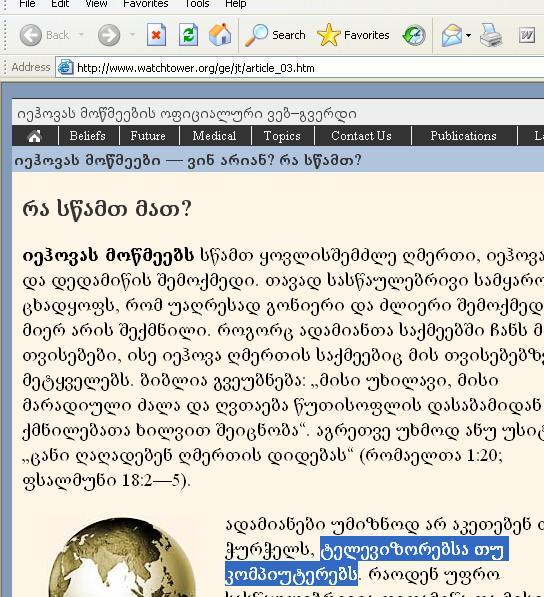Open the Search pane magnifier button
Viewport: 544px width, 597px height.
point(275,35)
